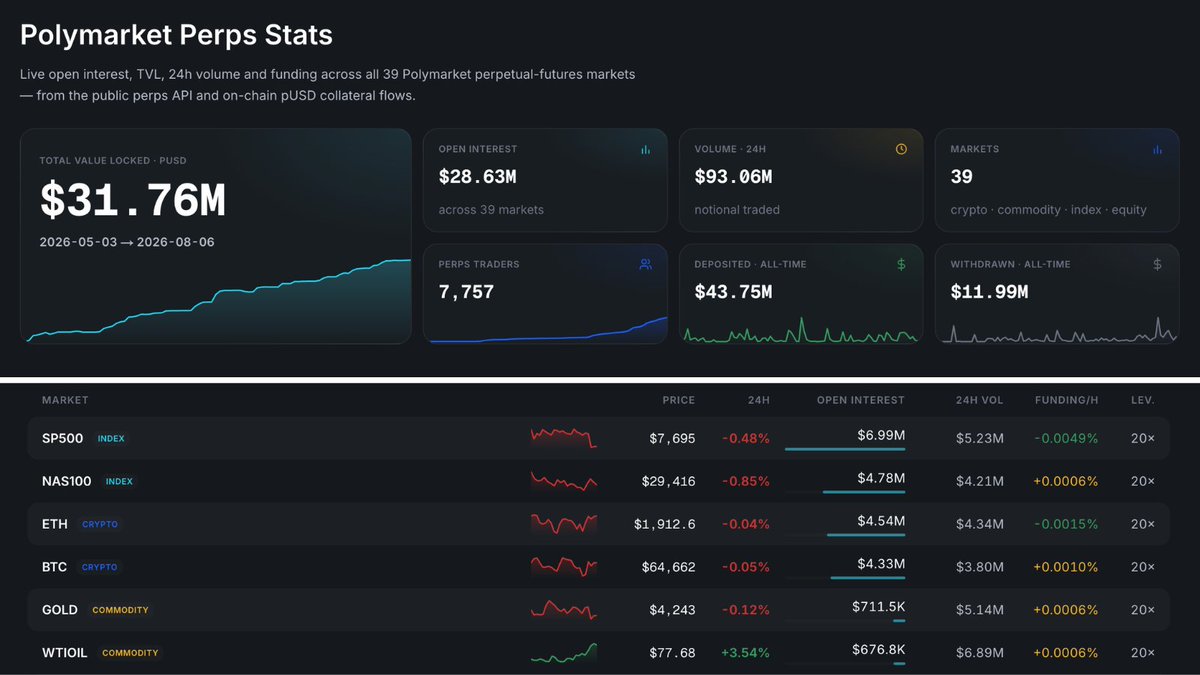The height and width of the screenshot is (675, 1200).
Task: Click the Polymarket Perps Stats heading
Action: (176, 35)
